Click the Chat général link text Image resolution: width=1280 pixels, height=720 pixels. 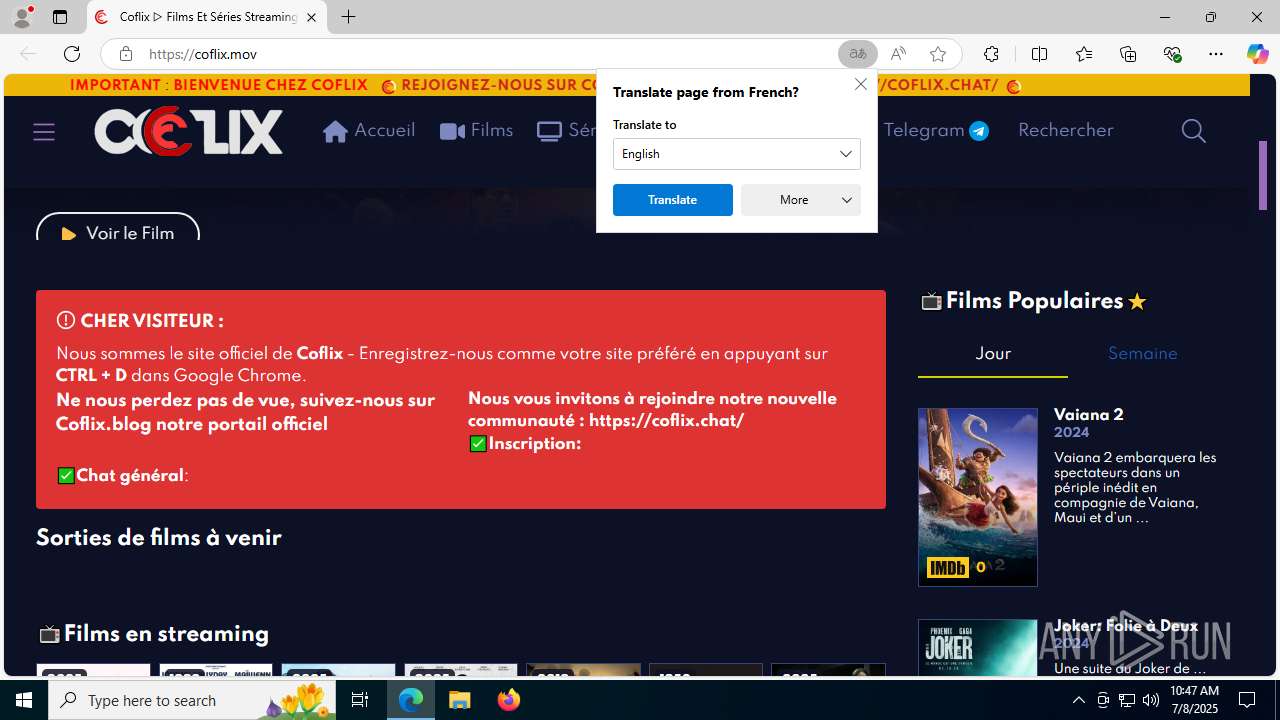(131, 476)
